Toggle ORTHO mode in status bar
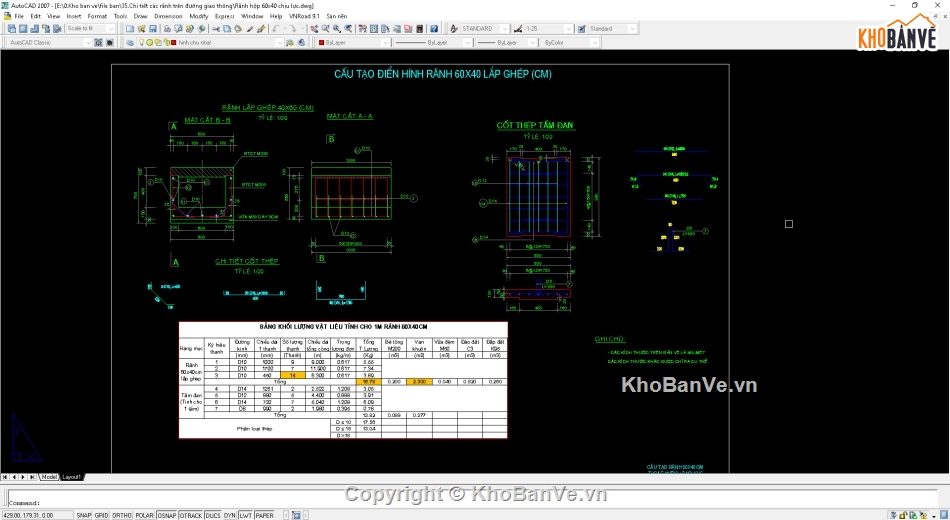Image resolution: width=950 pixels, height=520 pixels. coord(122,515)
